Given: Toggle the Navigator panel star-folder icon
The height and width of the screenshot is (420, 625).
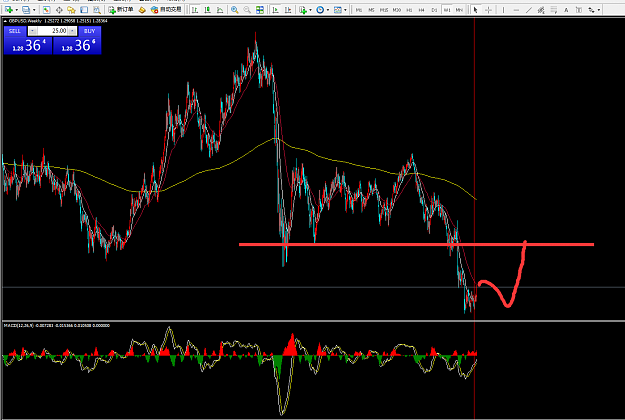Looking at the screenshot, I should point(71,10).
